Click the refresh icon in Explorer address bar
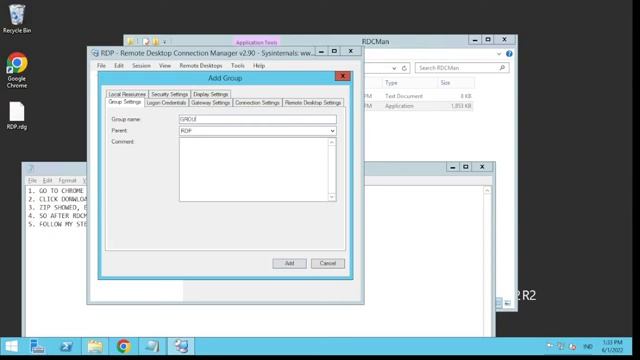Viewport: 640px width, 360px height. coord(404,68)
